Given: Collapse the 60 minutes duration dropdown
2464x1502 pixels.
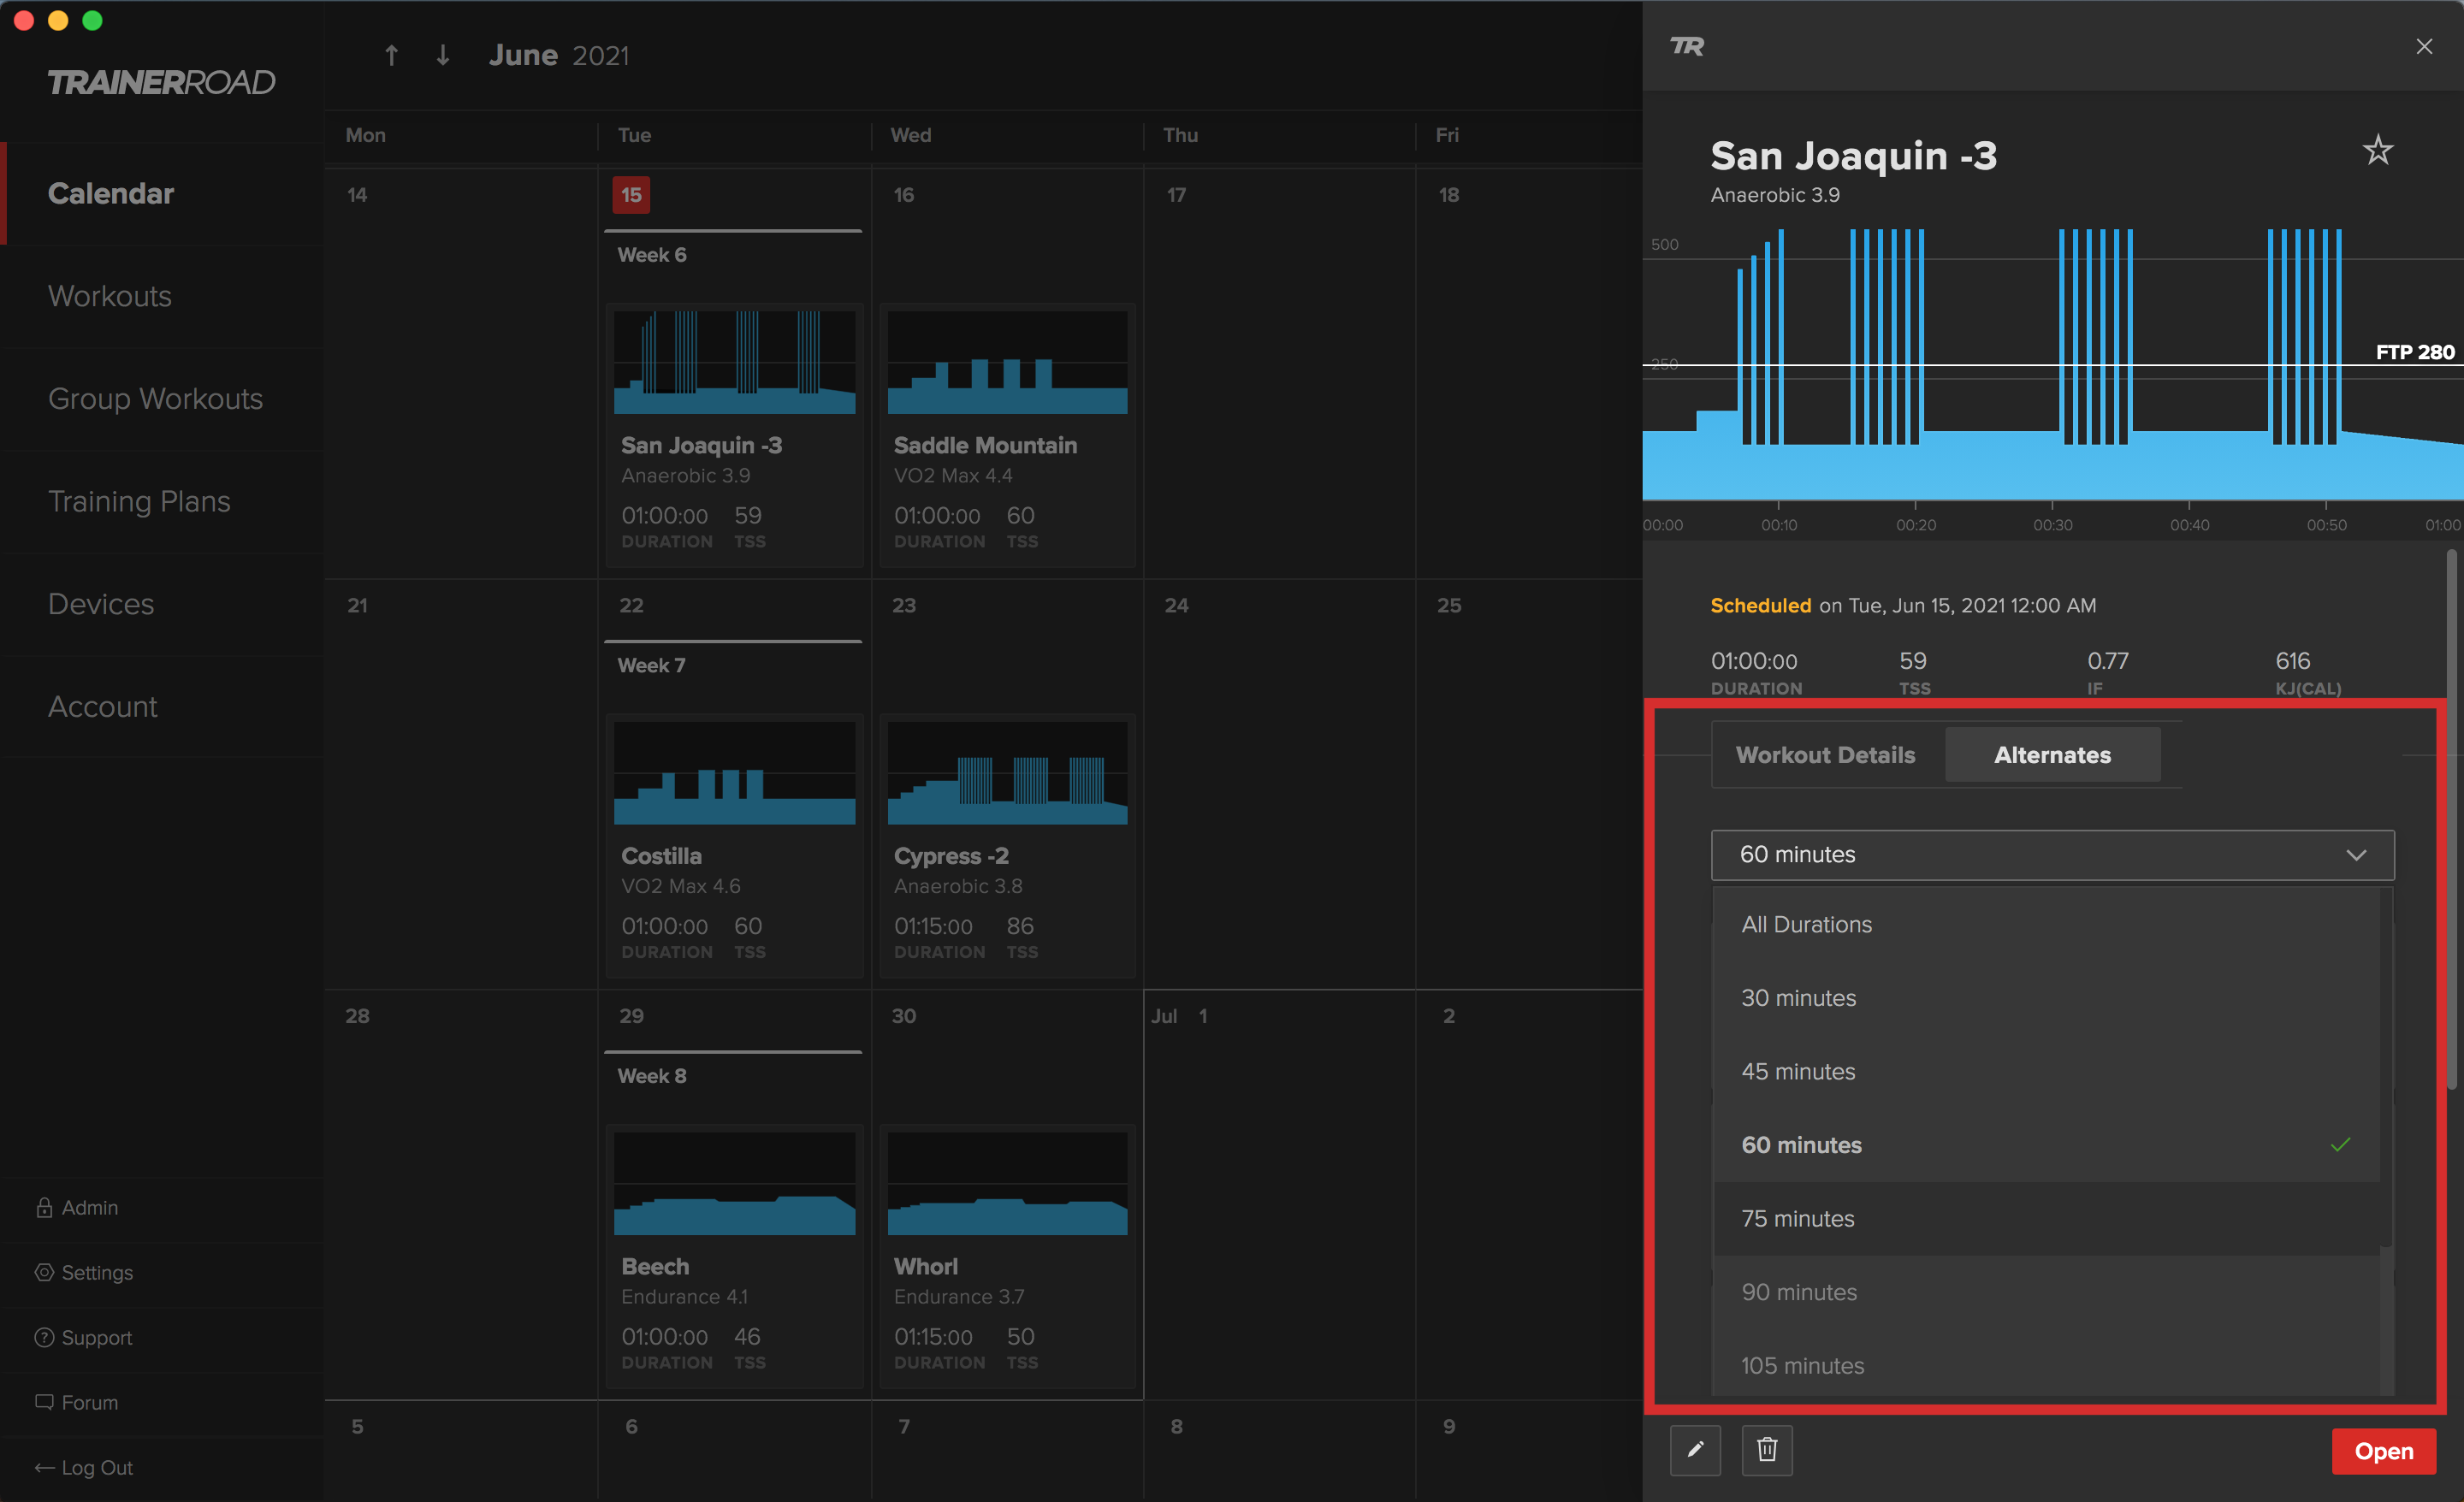Looking at the screenshot, I should click(2052, 855).
